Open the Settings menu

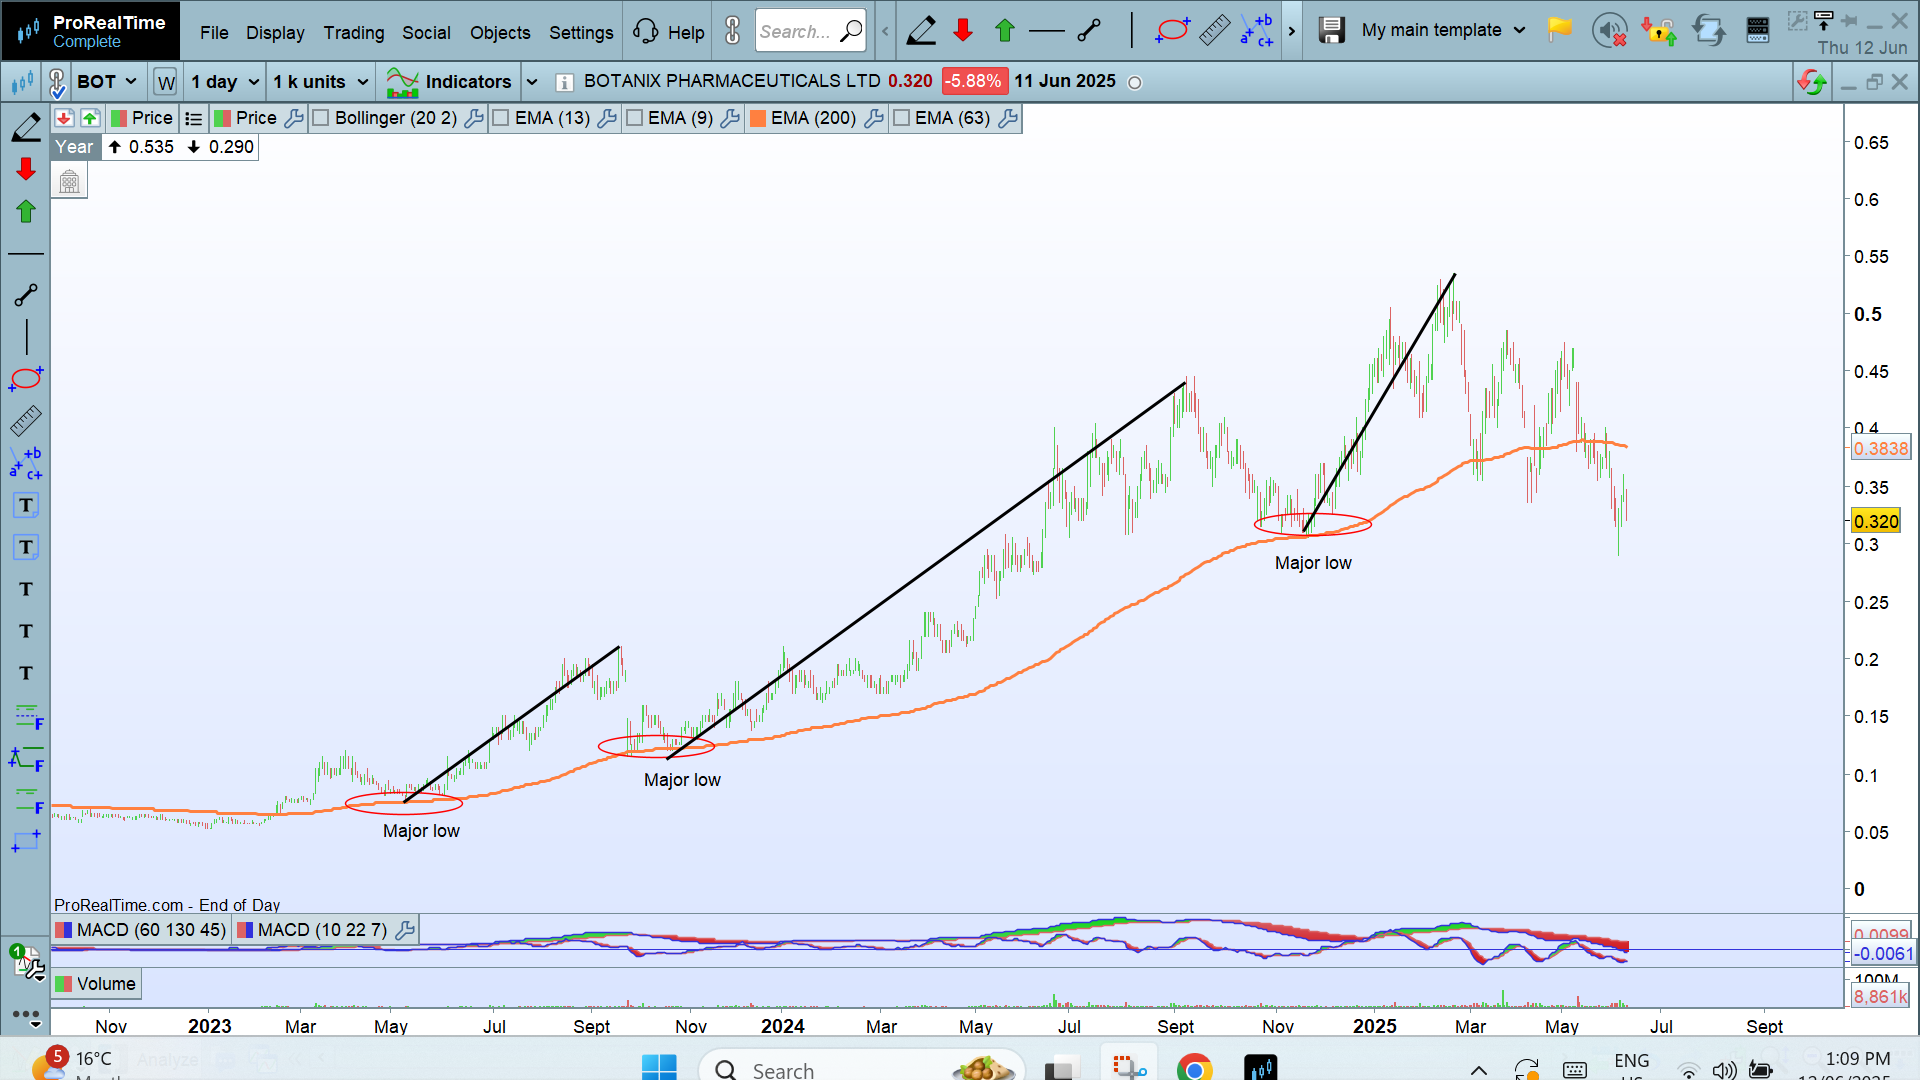click(x=581, y=33)
